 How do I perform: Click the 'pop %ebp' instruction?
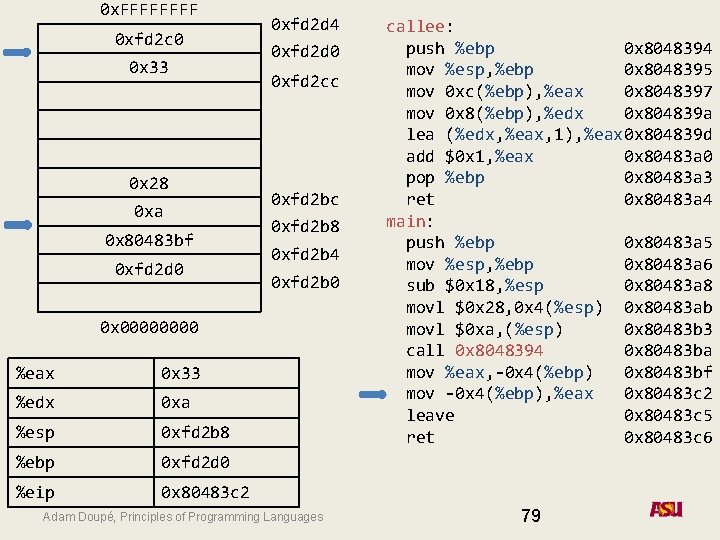click(x=445, y=178)
